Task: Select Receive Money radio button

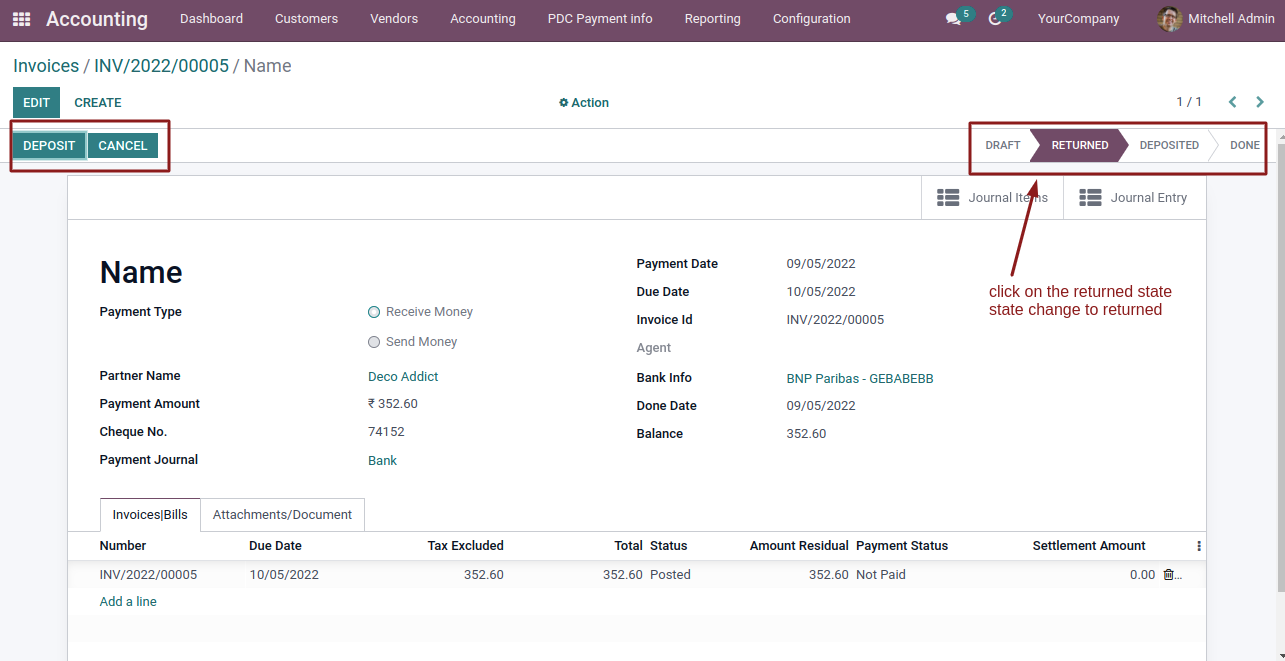Action: tap(374, 312)
